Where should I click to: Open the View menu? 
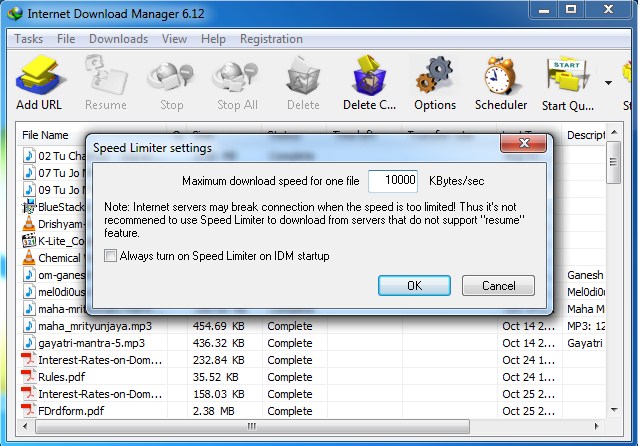[x=175, y=39]
